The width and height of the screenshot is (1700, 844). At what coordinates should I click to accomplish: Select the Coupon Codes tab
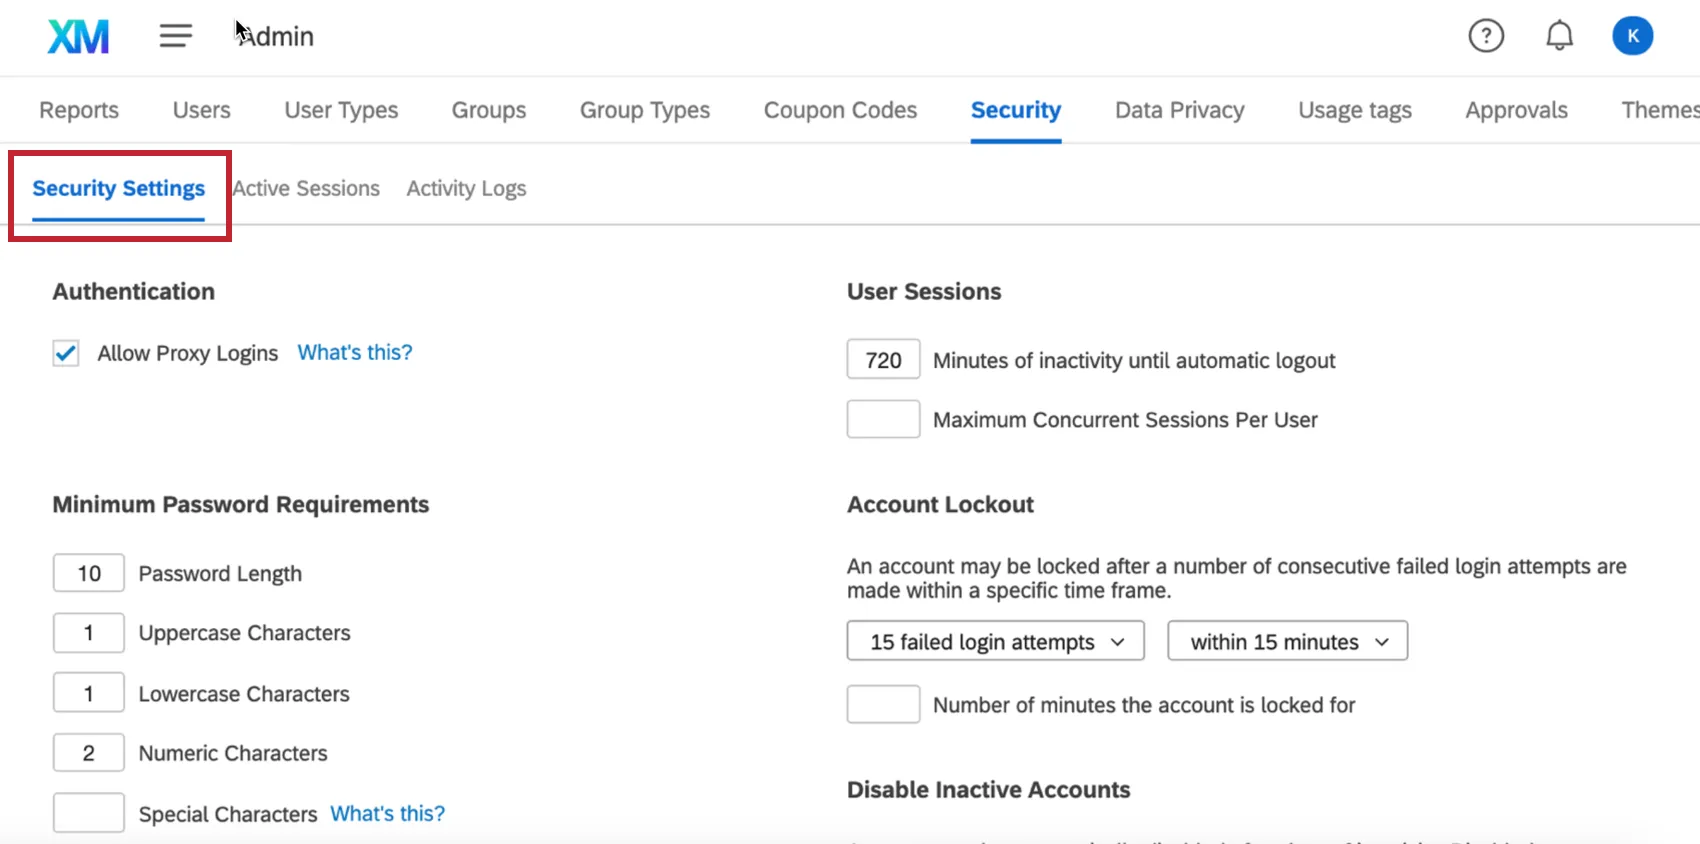[x=840, y=110]
